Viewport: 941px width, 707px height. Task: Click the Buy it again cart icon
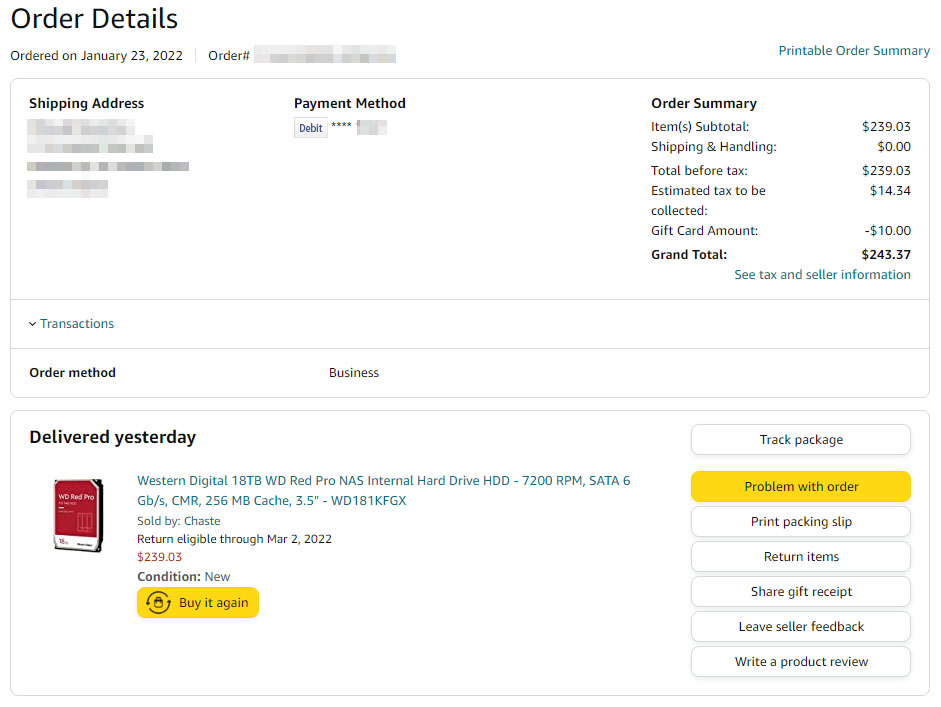click(x=158, y=603)
